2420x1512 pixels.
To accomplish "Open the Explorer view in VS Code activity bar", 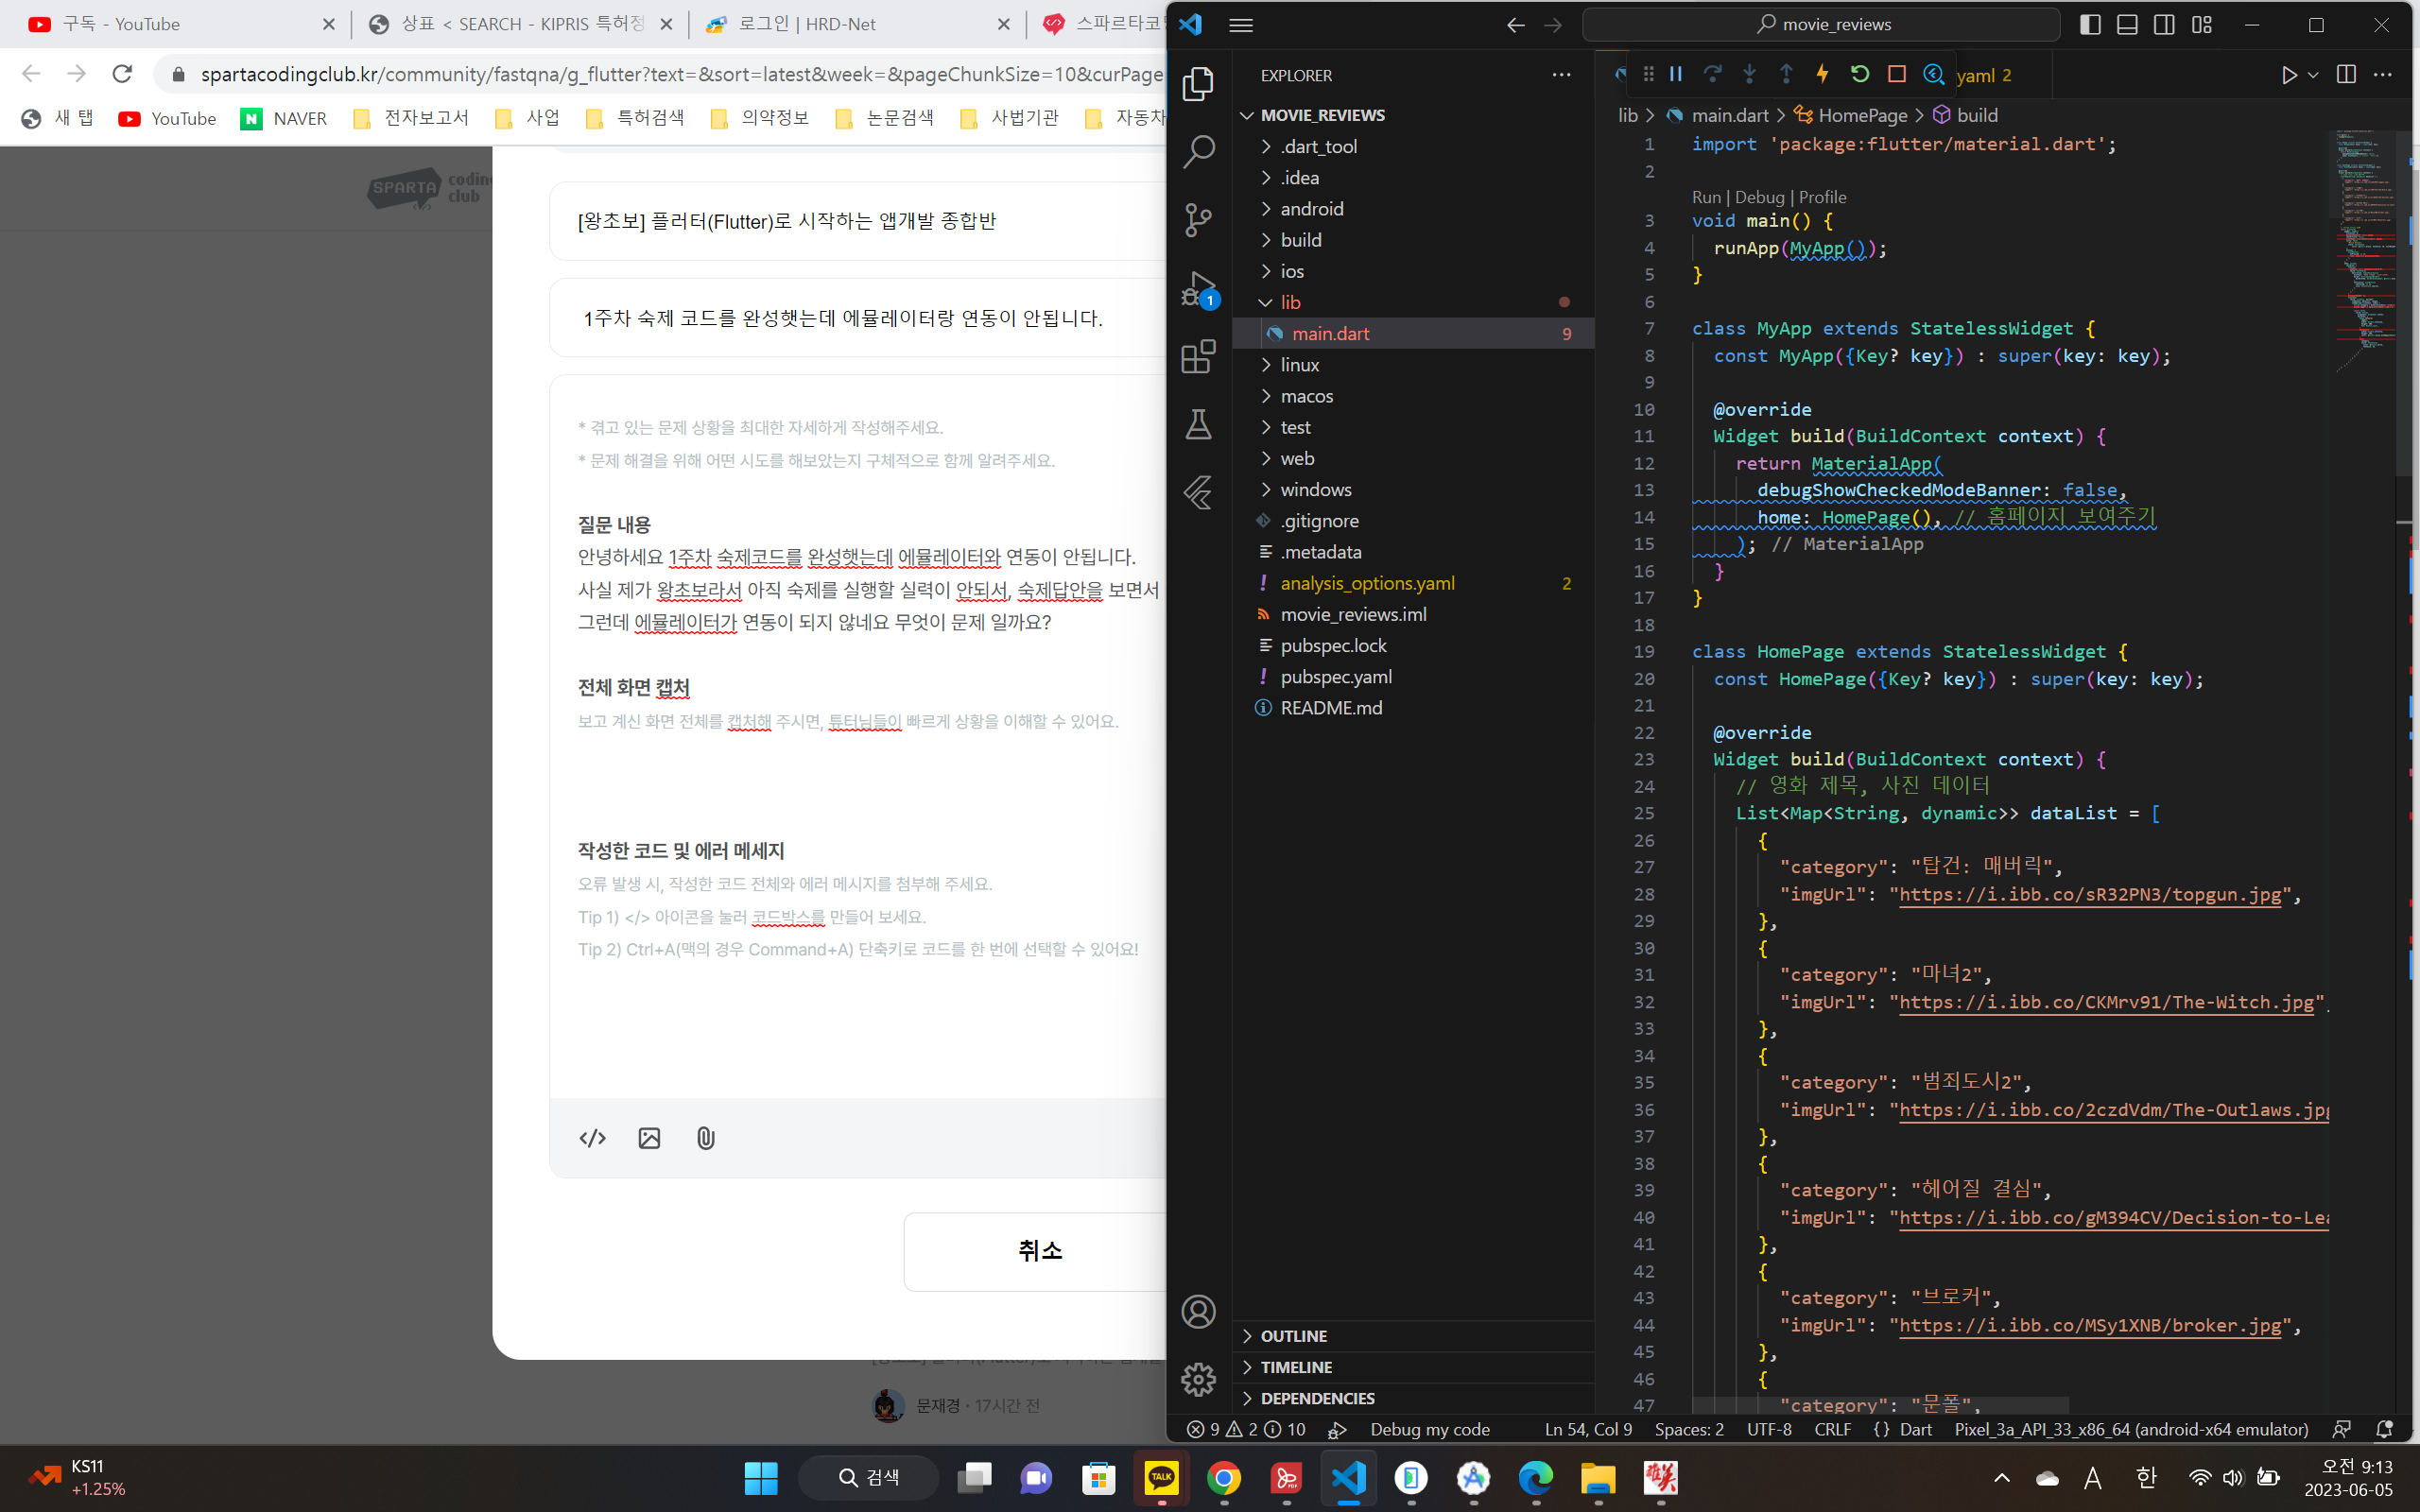I will pos(1198,84).
